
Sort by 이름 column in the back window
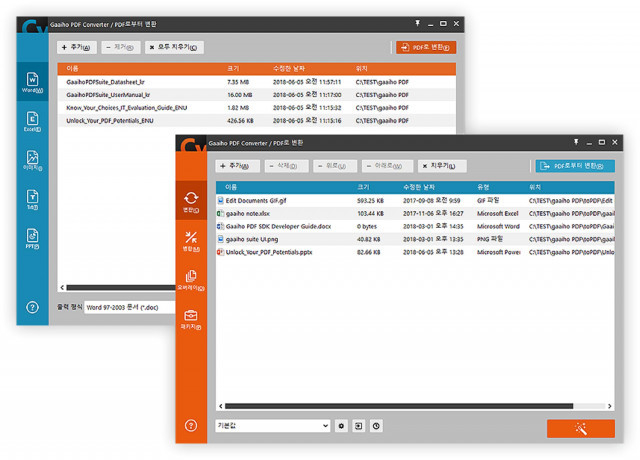72,69
